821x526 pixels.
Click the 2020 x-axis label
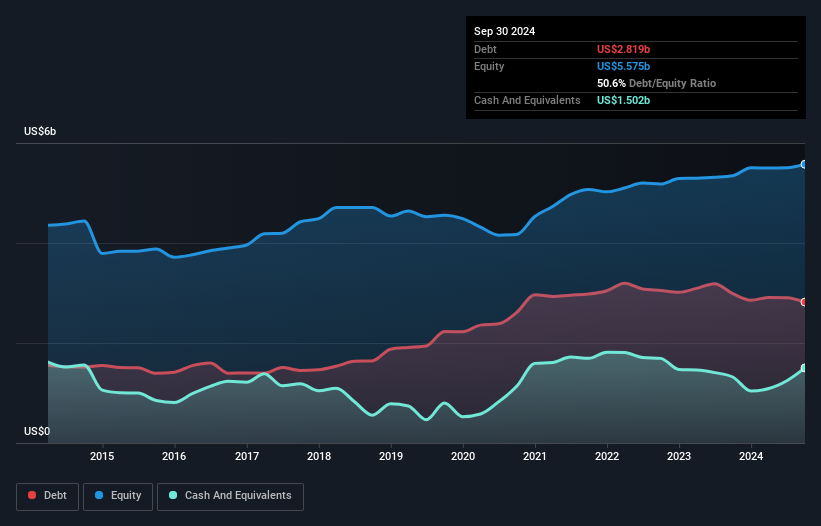(463, 456)
